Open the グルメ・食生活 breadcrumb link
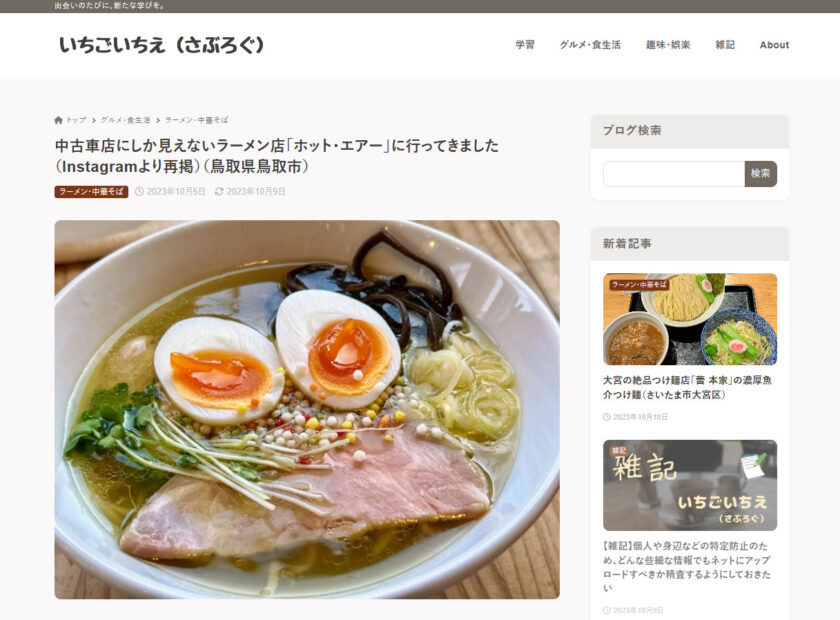 [125, 120]
